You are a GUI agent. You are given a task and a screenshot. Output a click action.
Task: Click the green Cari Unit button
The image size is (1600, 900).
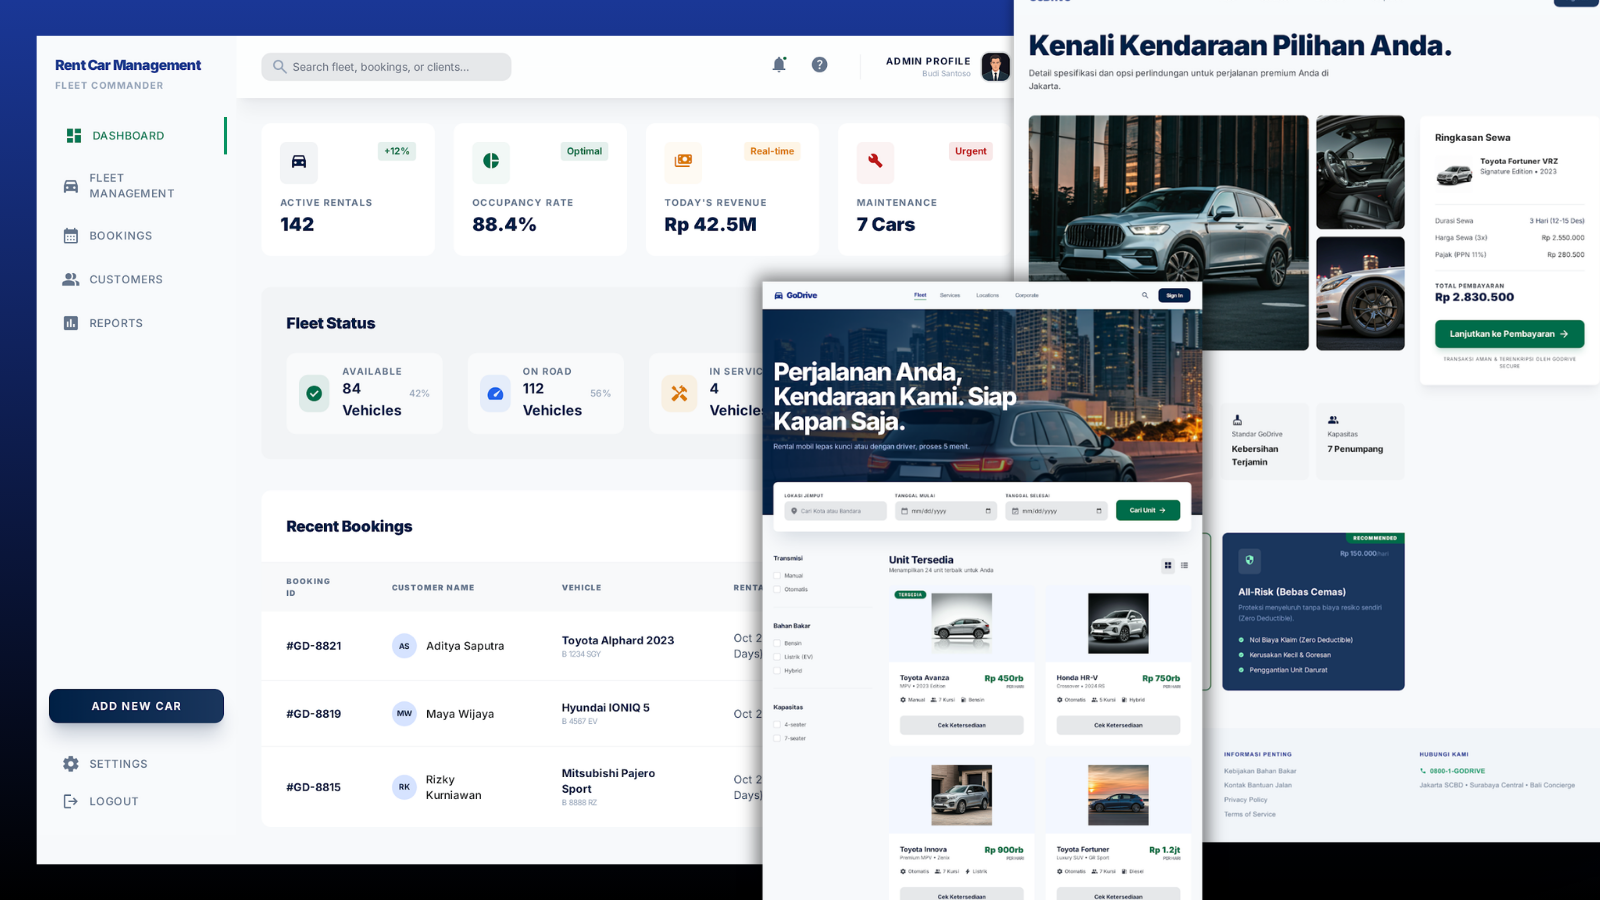point(1148,510)
